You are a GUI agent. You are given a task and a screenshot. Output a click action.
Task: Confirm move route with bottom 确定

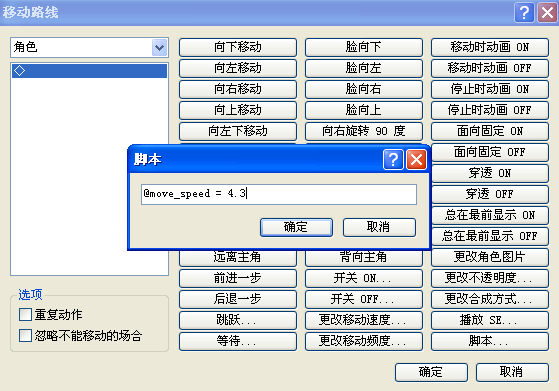pos(431,372)
